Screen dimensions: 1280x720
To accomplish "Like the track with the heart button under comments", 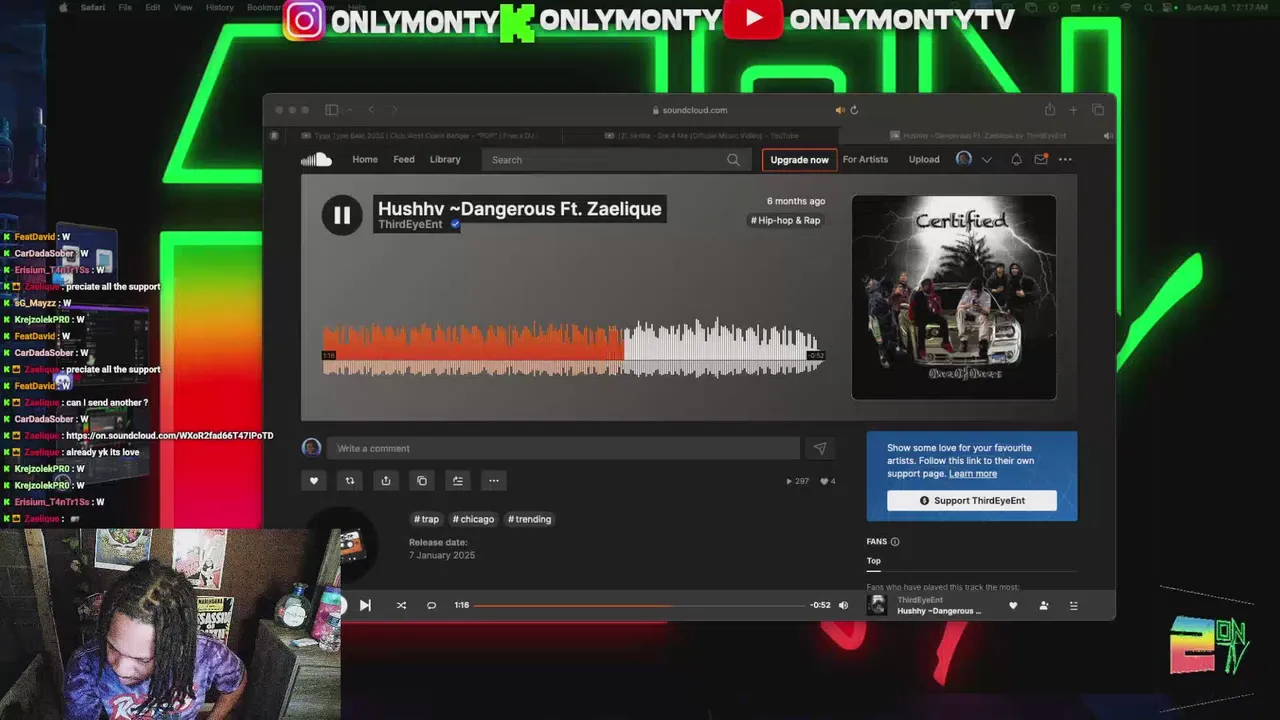I will (x=314, y=481).
